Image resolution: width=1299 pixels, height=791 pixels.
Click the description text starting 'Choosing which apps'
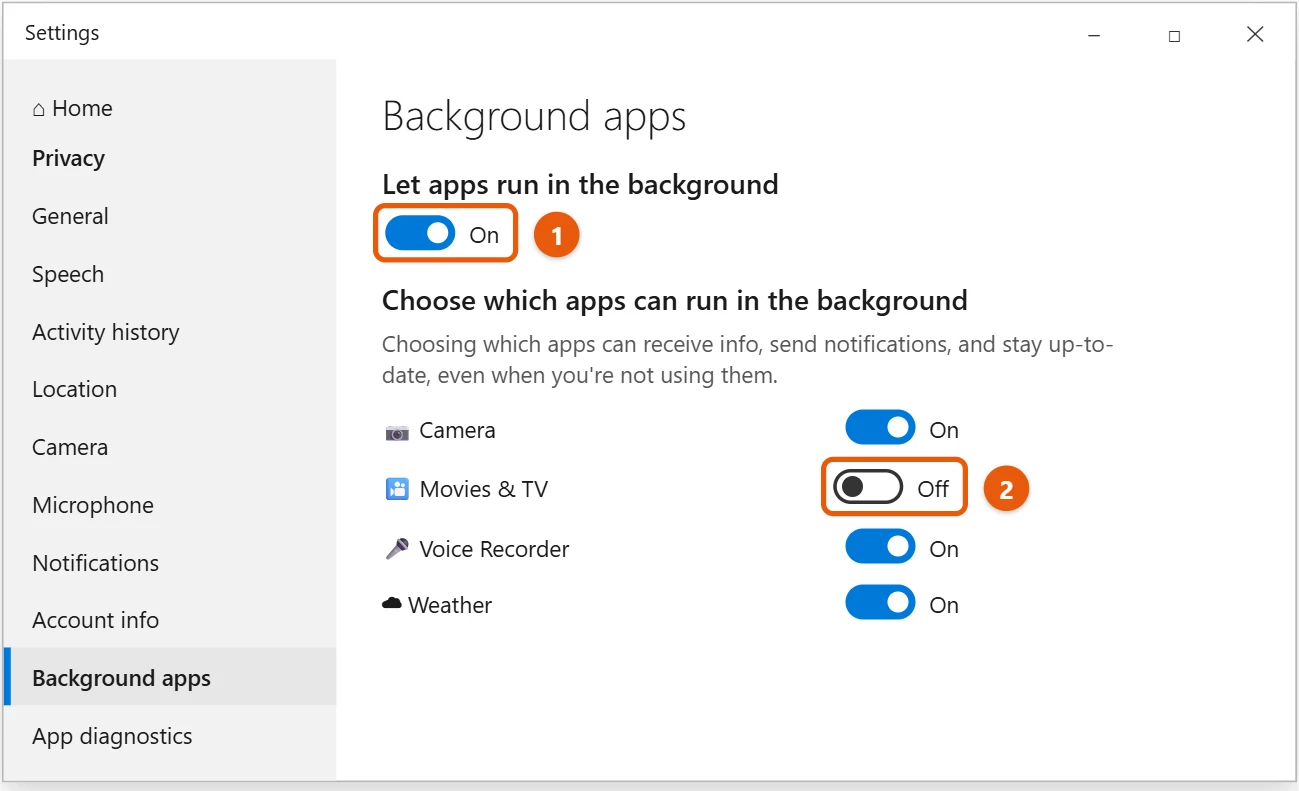pos(748,360)
